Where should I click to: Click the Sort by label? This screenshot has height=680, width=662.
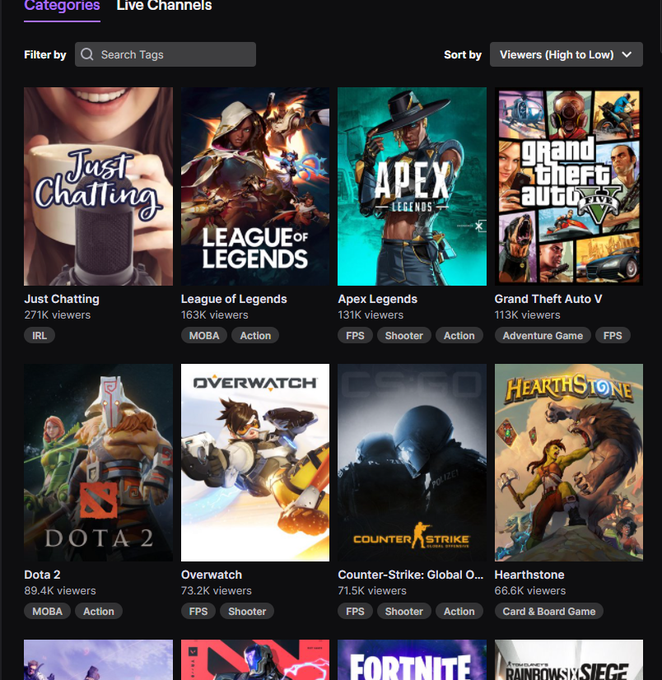coord(462,55)
